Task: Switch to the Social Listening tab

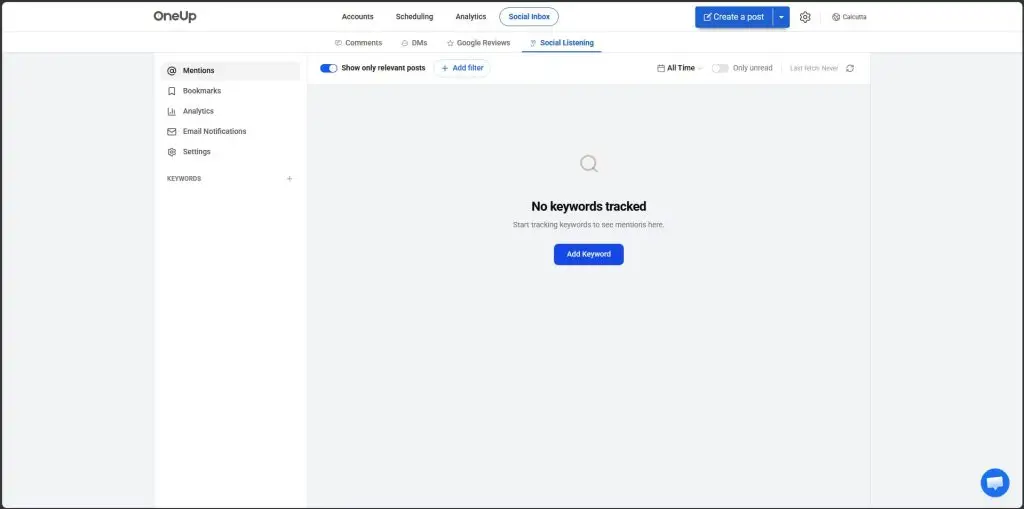Action: (x=562, y=43)
